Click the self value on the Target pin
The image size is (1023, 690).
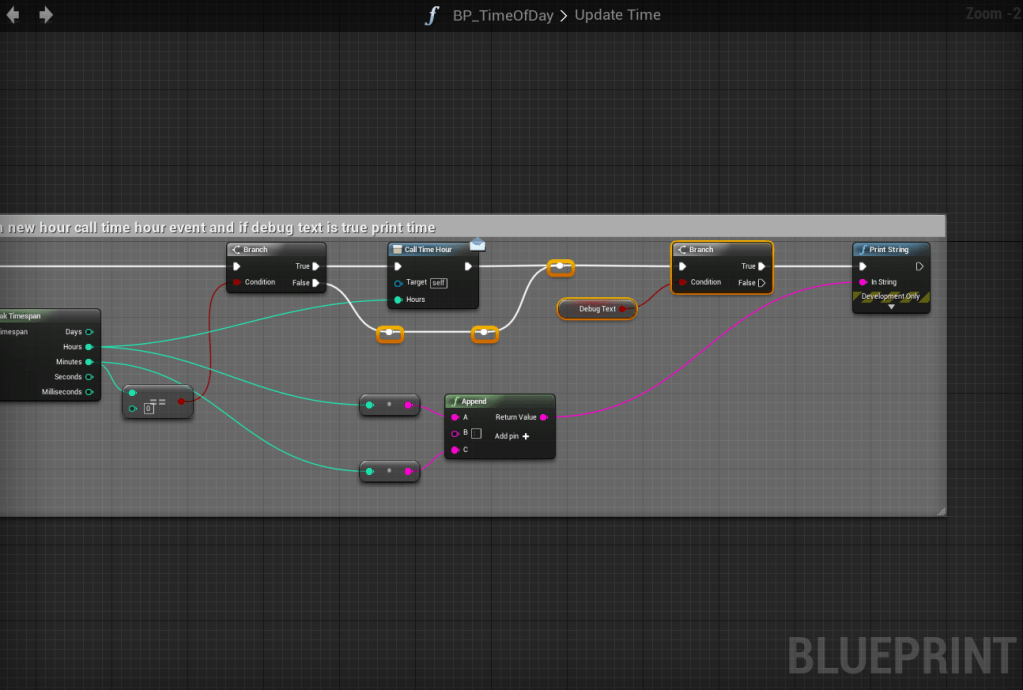[x=438, y=283]
